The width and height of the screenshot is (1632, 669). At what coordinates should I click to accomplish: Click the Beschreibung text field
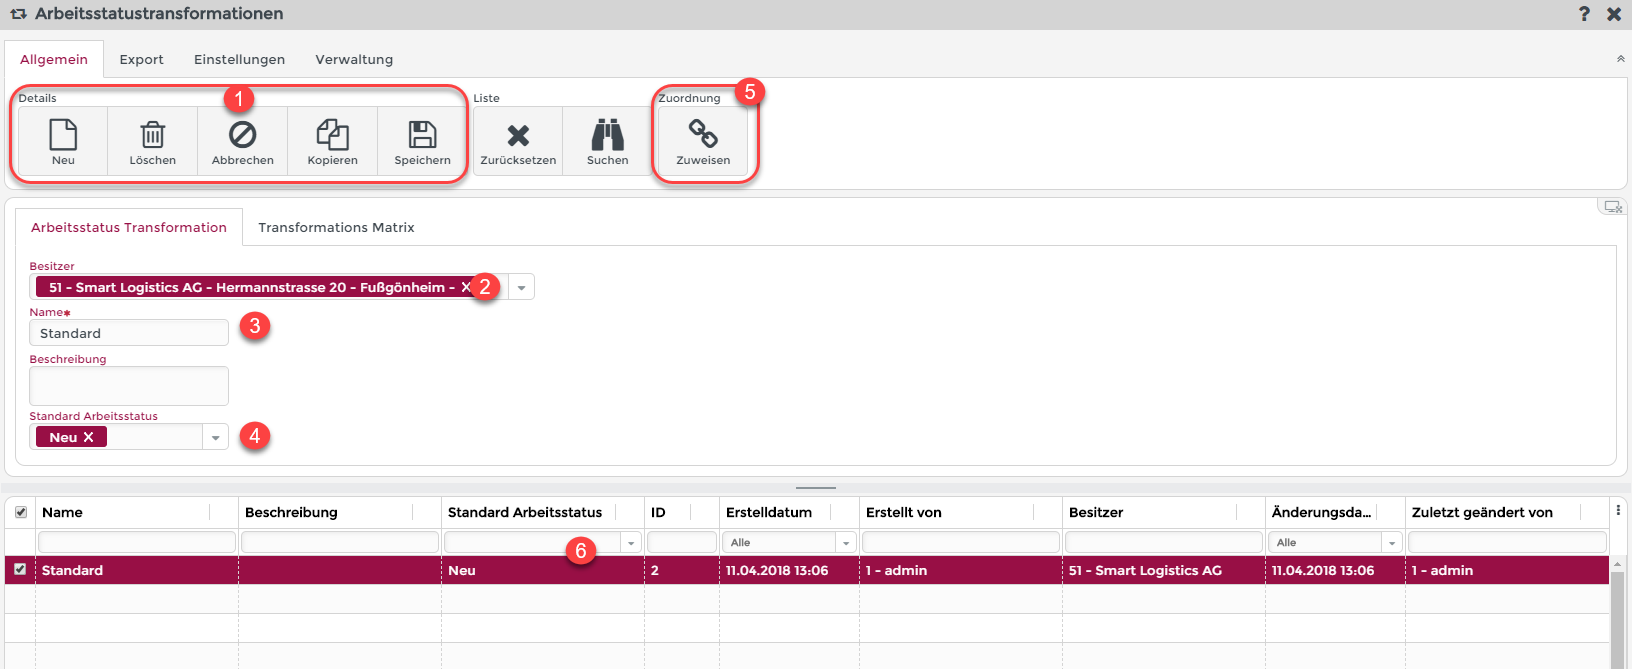click(x=129, y=386)
